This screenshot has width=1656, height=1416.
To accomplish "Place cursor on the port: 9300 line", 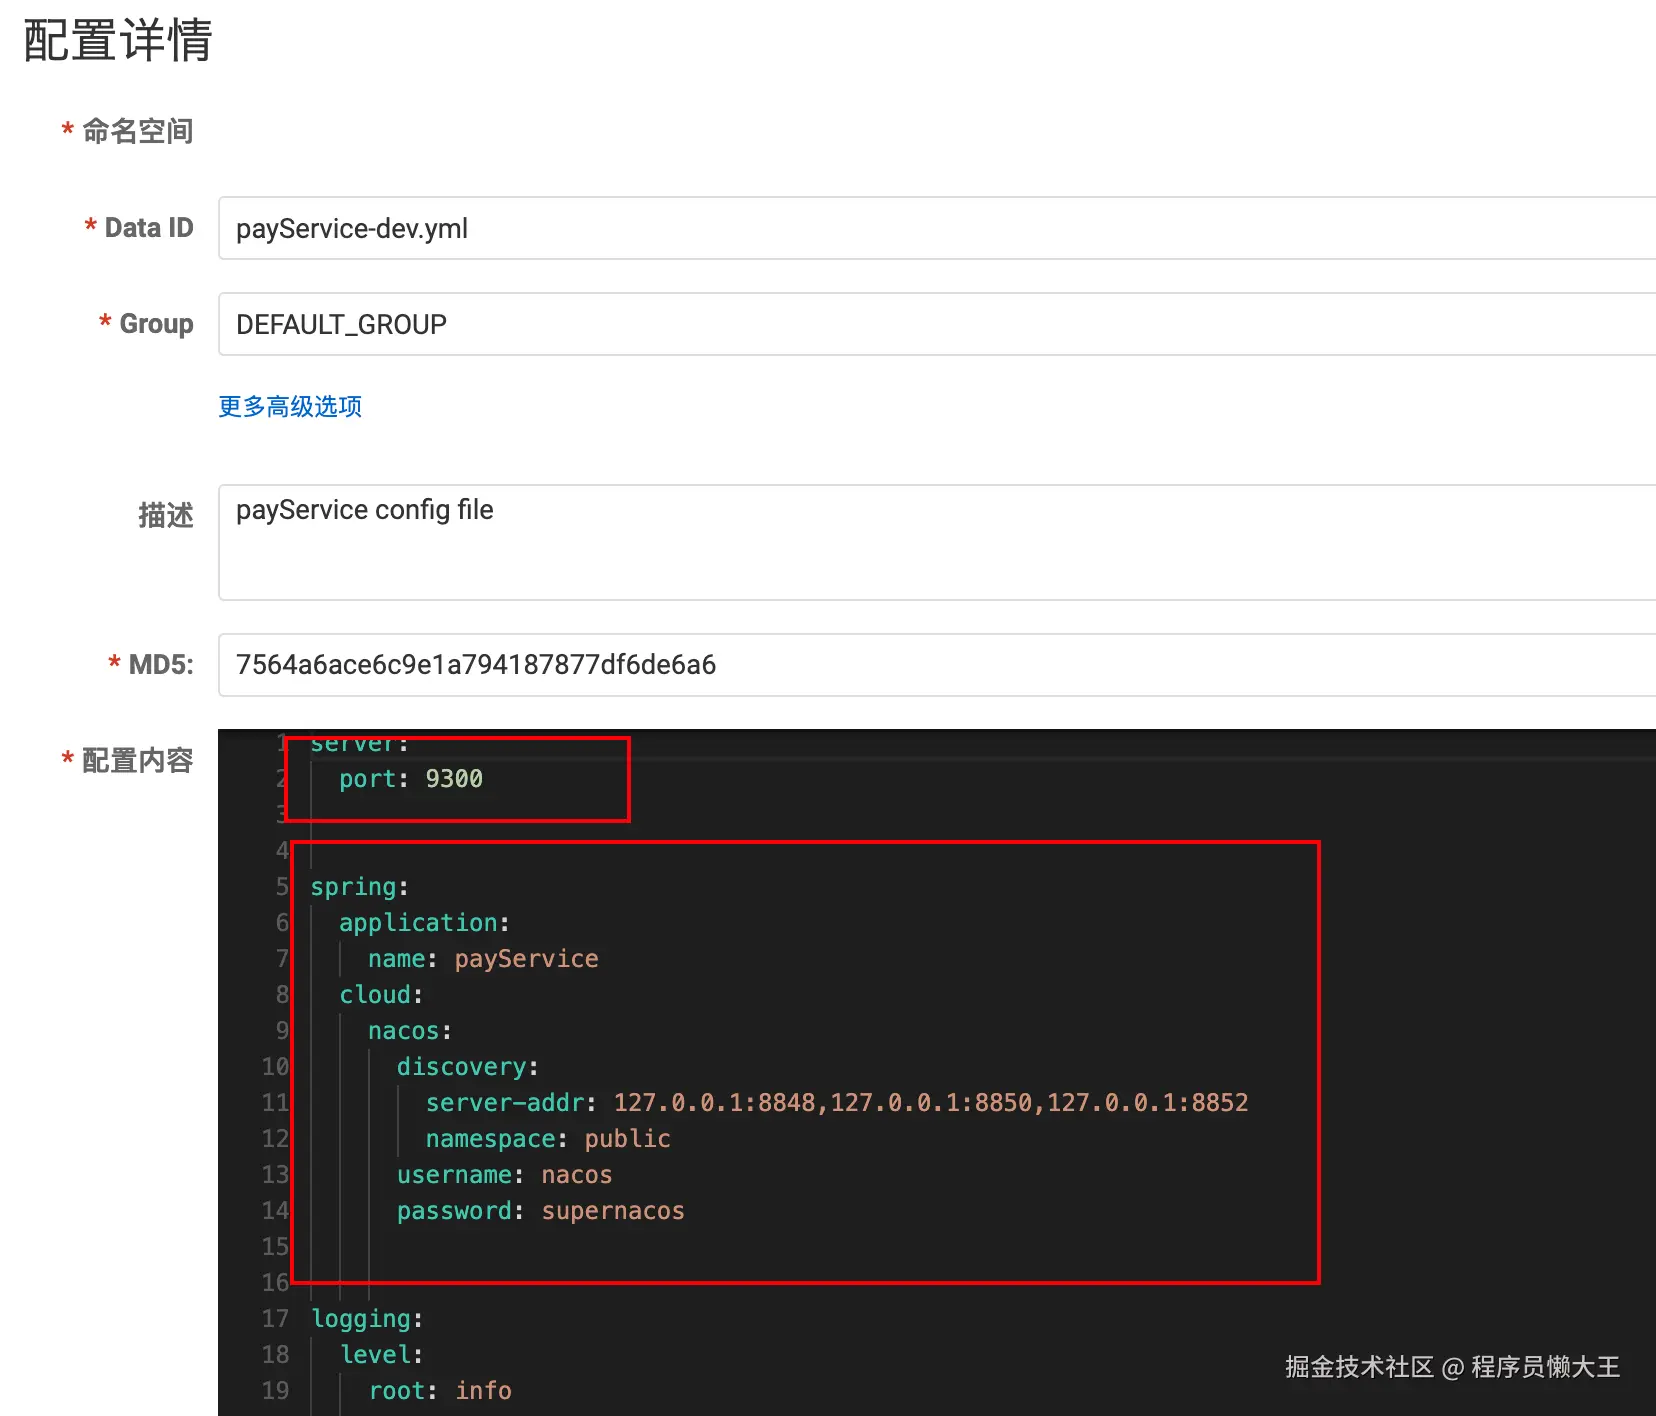I will [x=411, y=779].
